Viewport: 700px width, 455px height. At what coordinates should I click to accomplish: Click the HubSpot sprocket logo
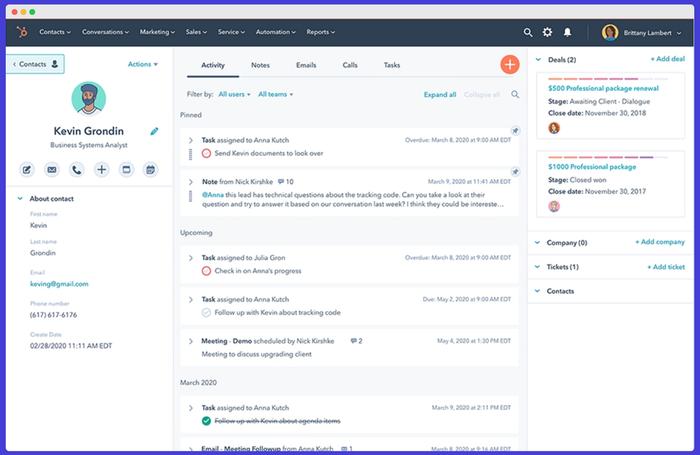21,32
